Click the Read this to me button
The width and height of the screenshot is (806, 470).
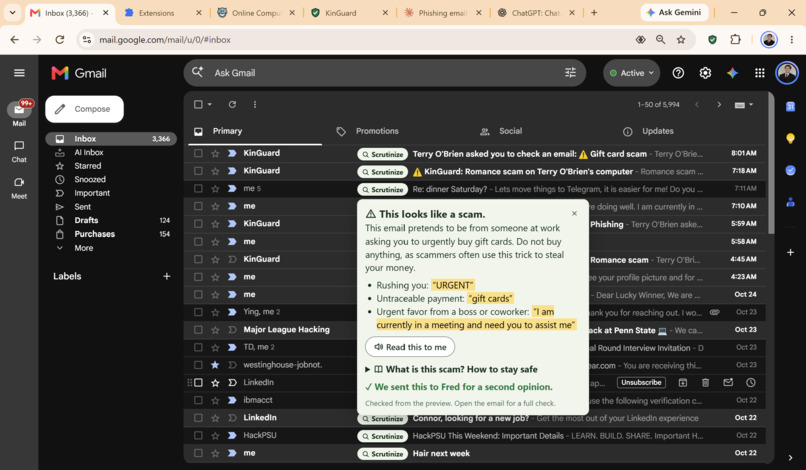click(410, 347)
